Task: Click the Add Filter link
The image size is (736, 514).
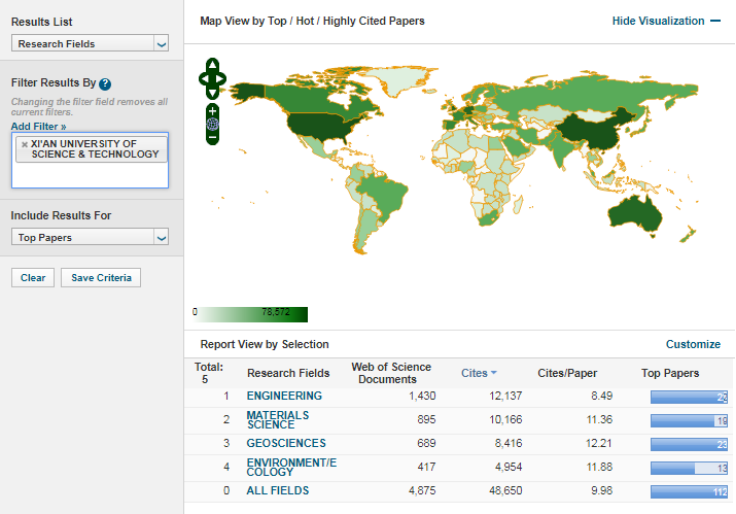Action: pos(38,127)
